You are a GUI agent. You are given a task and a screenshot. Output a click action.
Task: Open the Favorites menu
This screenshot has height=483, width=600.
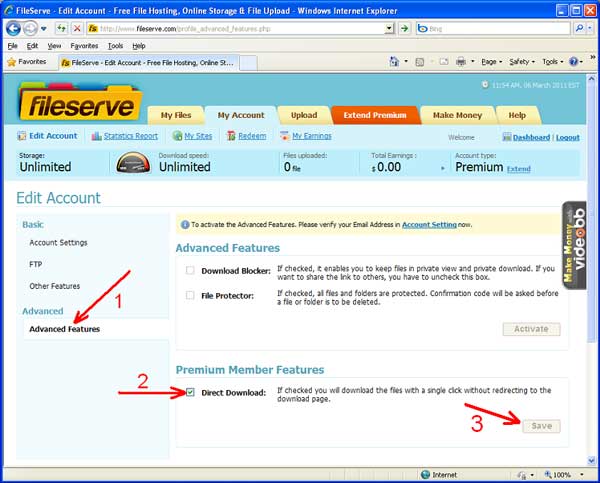coord(84,46)
